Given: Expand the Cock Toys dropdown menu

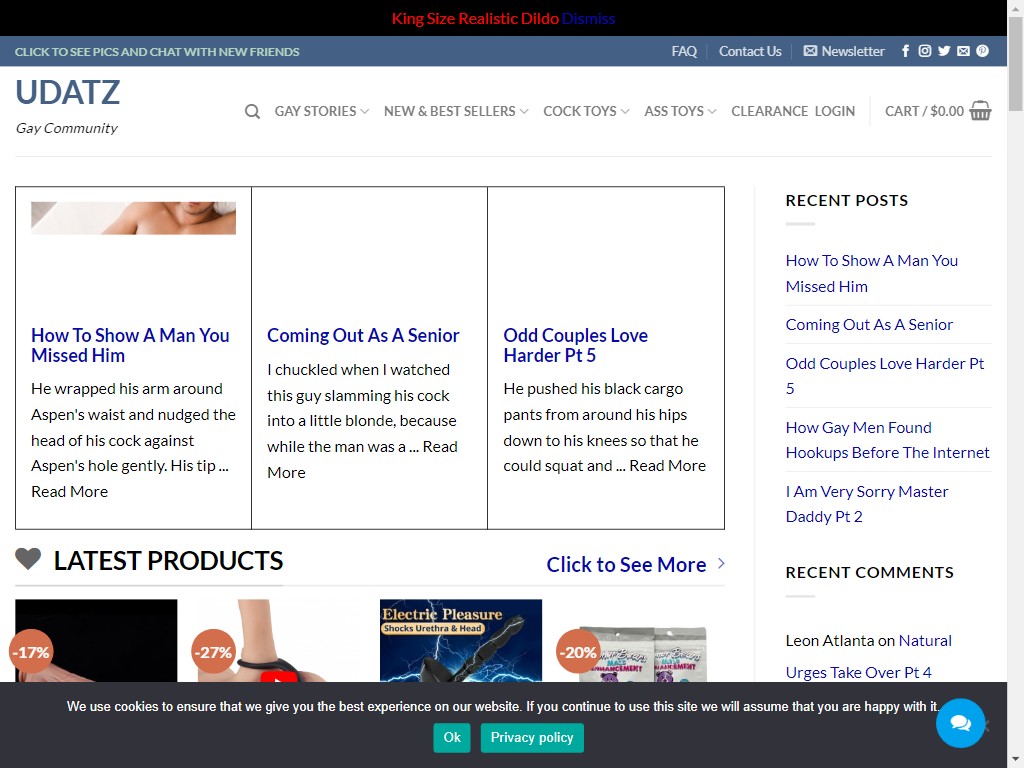Looking at the screenshot, I should point(586,111).
